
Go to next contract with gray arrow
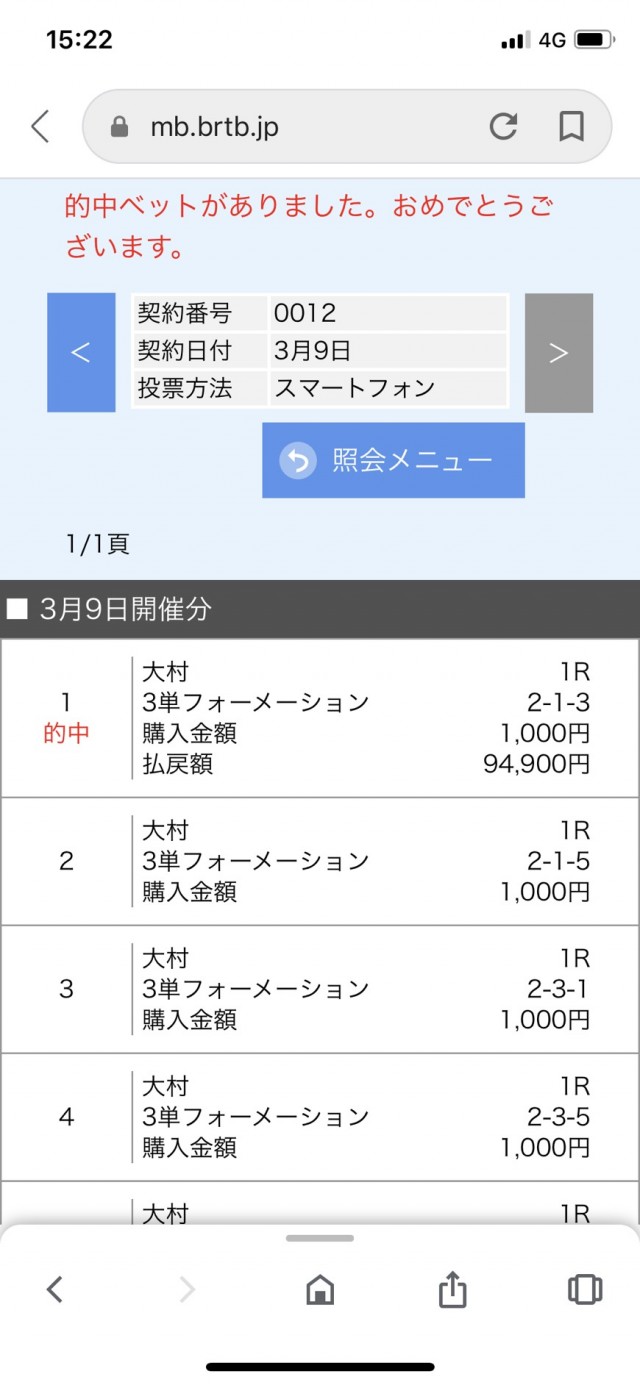[x=559, y=352]
